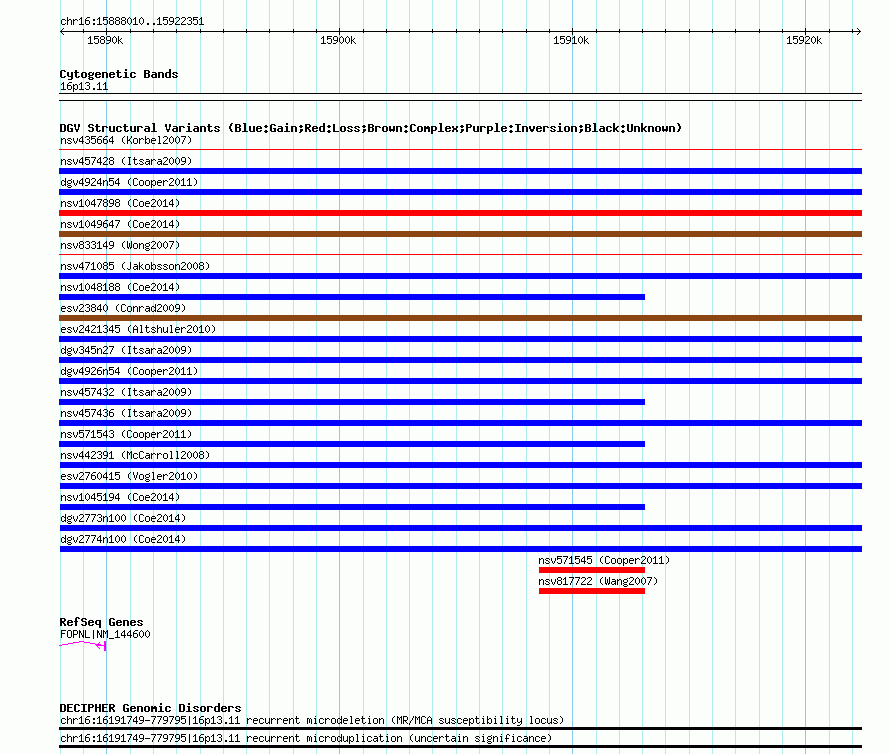Screen dimensions: 890x754
Task: Select the 16p13.11 band label
Action: tap(84, 86)
